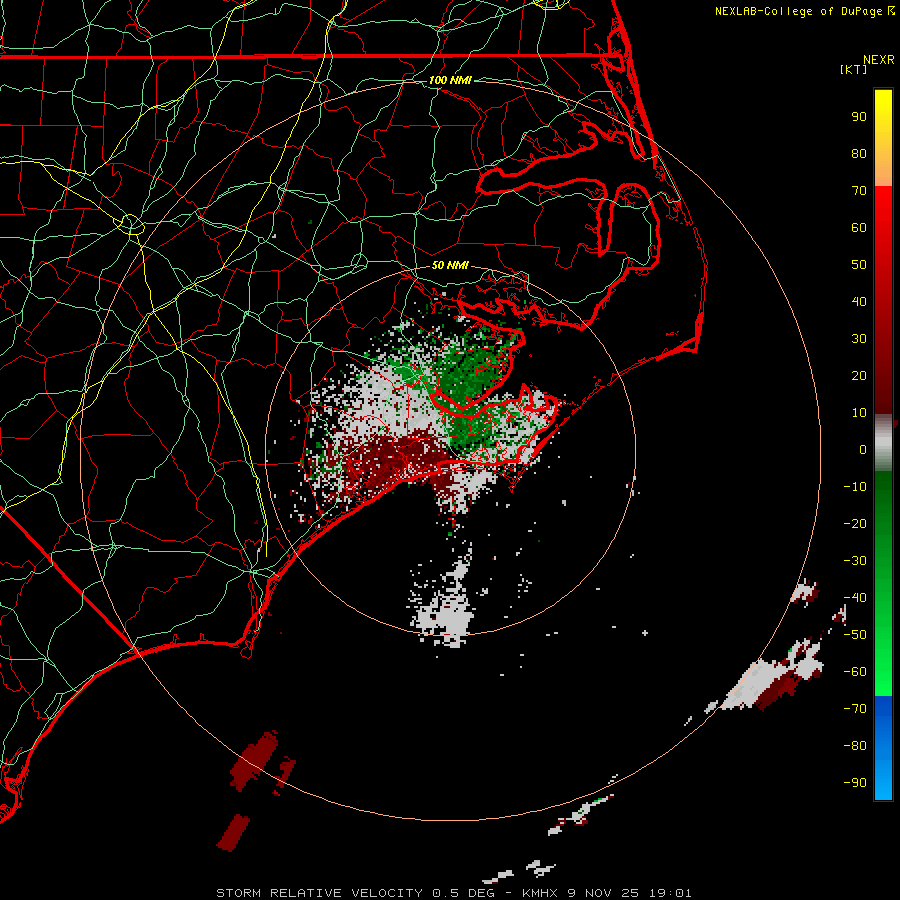This screenshot has width=900, height=900.
Task: Click the KMHX station identifier
Action: pyautogui.click(x=540, y=893)
